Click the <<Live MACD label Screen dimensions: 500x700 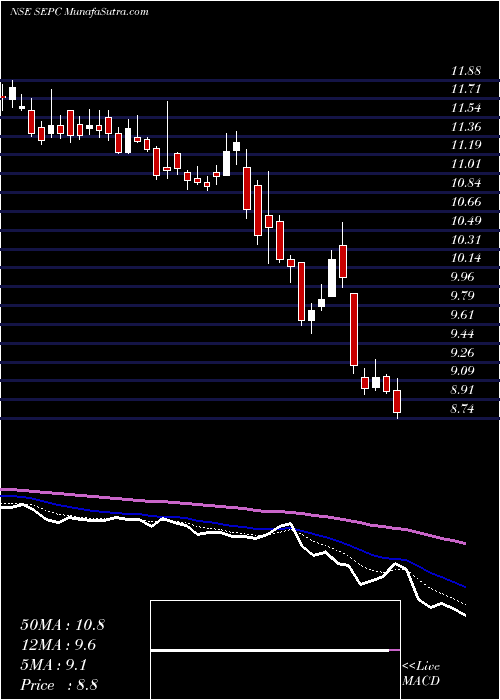tap(421, 674)
